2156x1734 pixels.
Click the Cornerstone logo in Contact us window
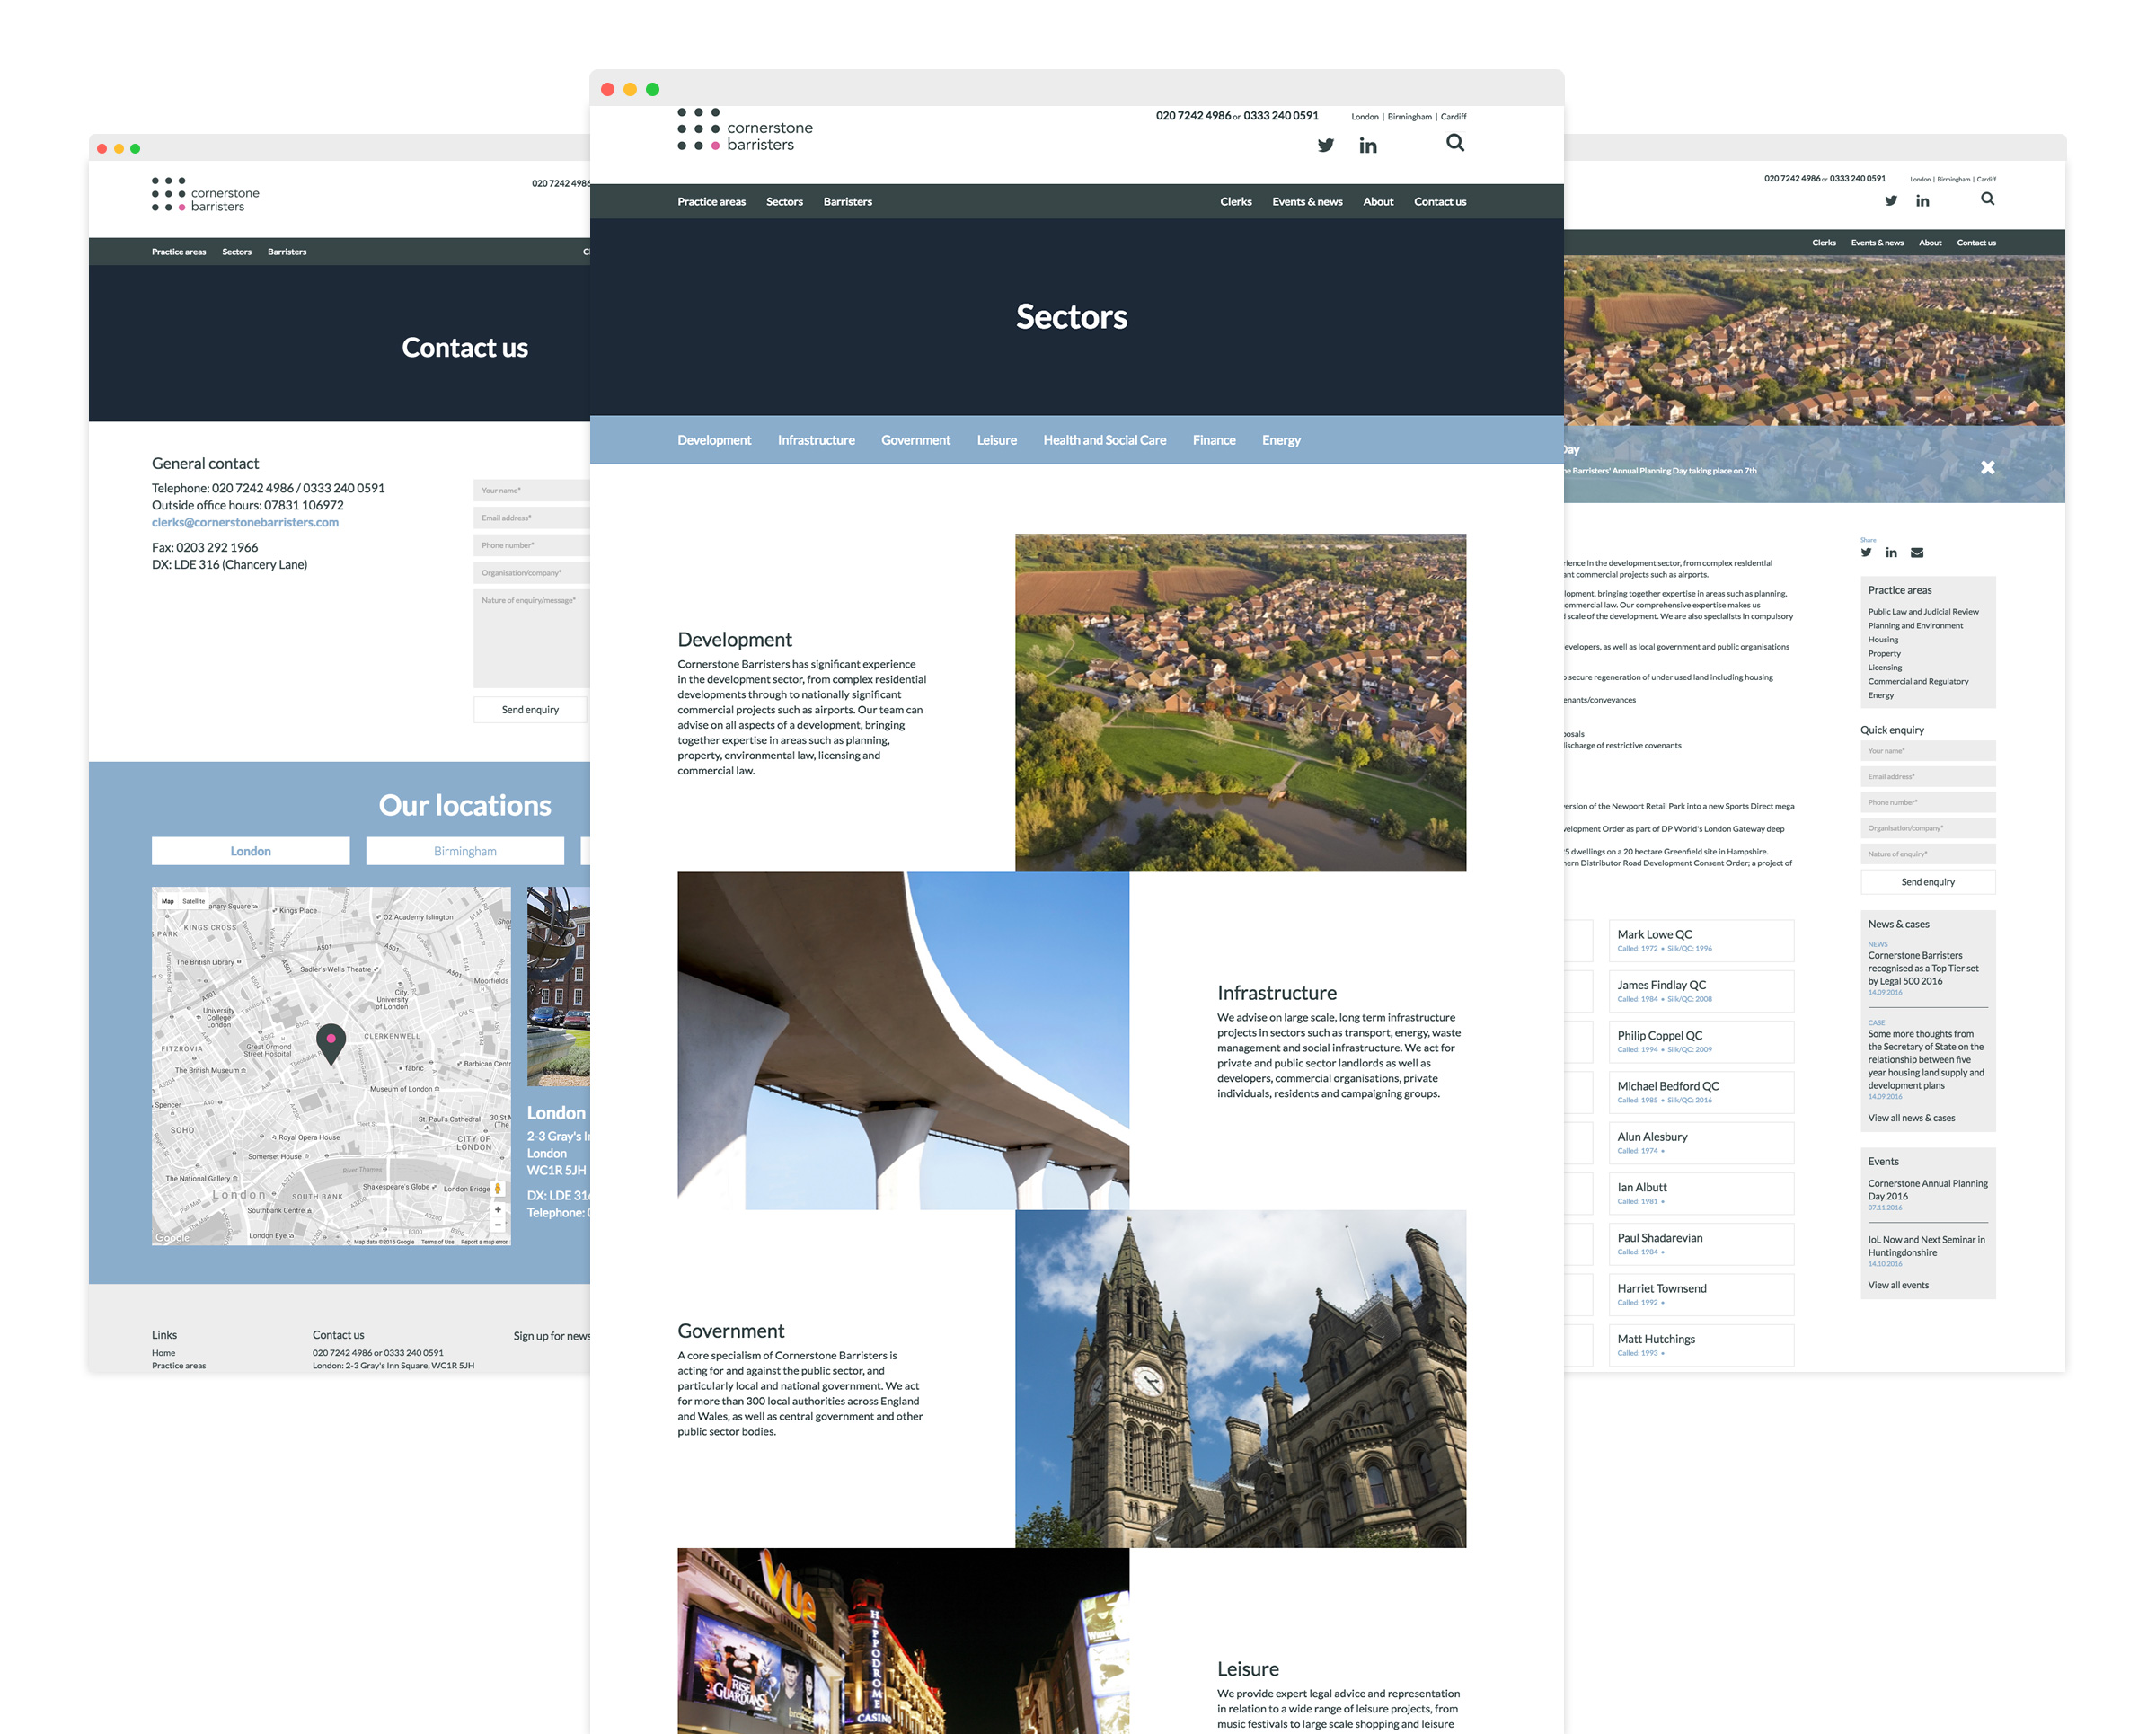(205, 194)
